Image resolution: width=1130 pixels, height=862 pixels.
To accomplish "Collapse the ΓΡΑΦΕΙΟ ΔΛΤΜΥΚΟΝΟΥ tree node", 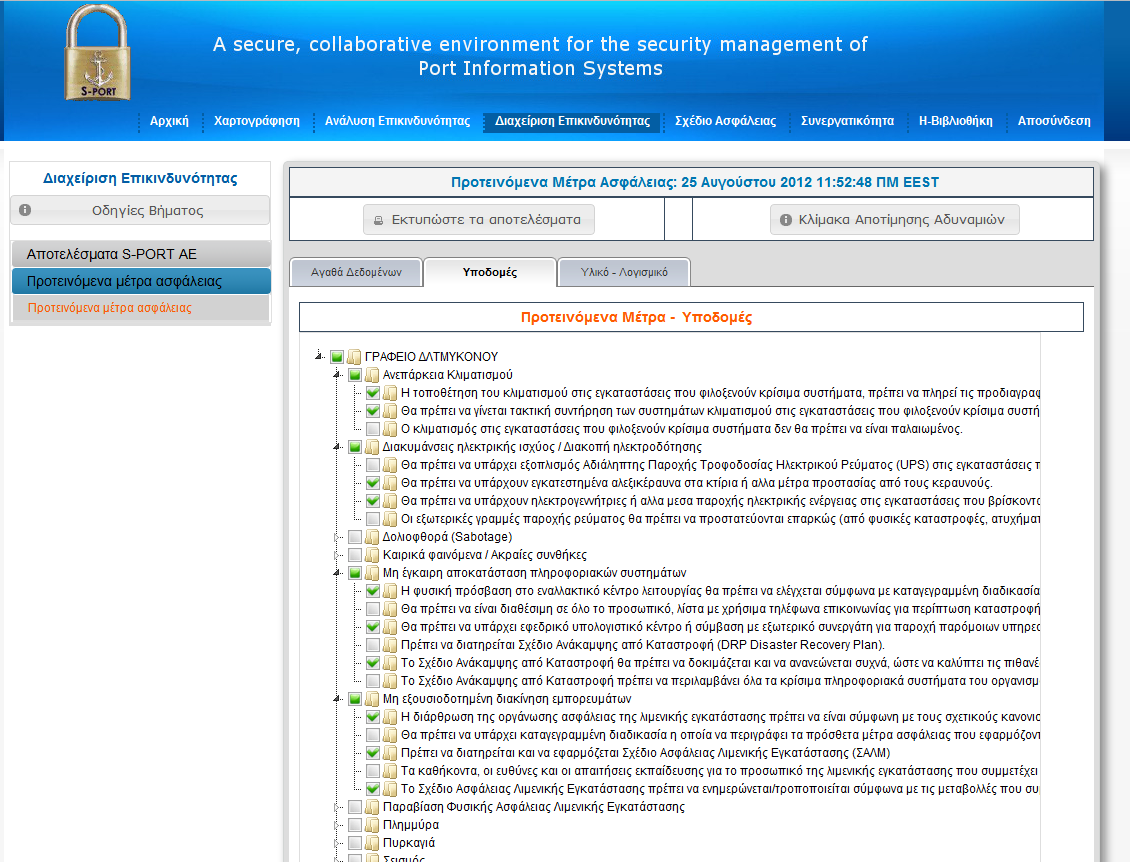I will pos(319,356).
